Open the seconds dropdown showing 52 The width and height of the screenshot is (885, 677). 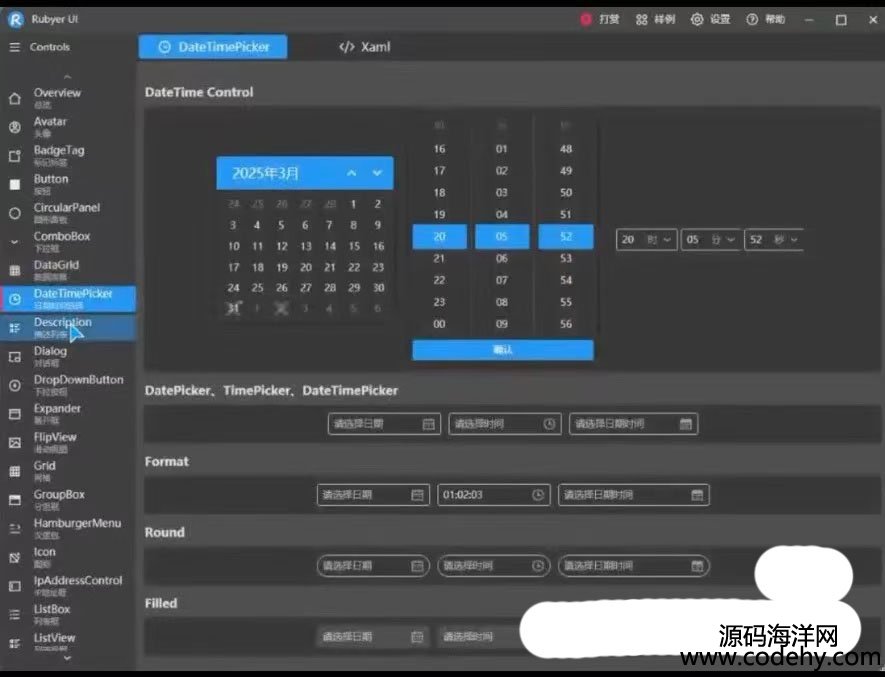773,240
